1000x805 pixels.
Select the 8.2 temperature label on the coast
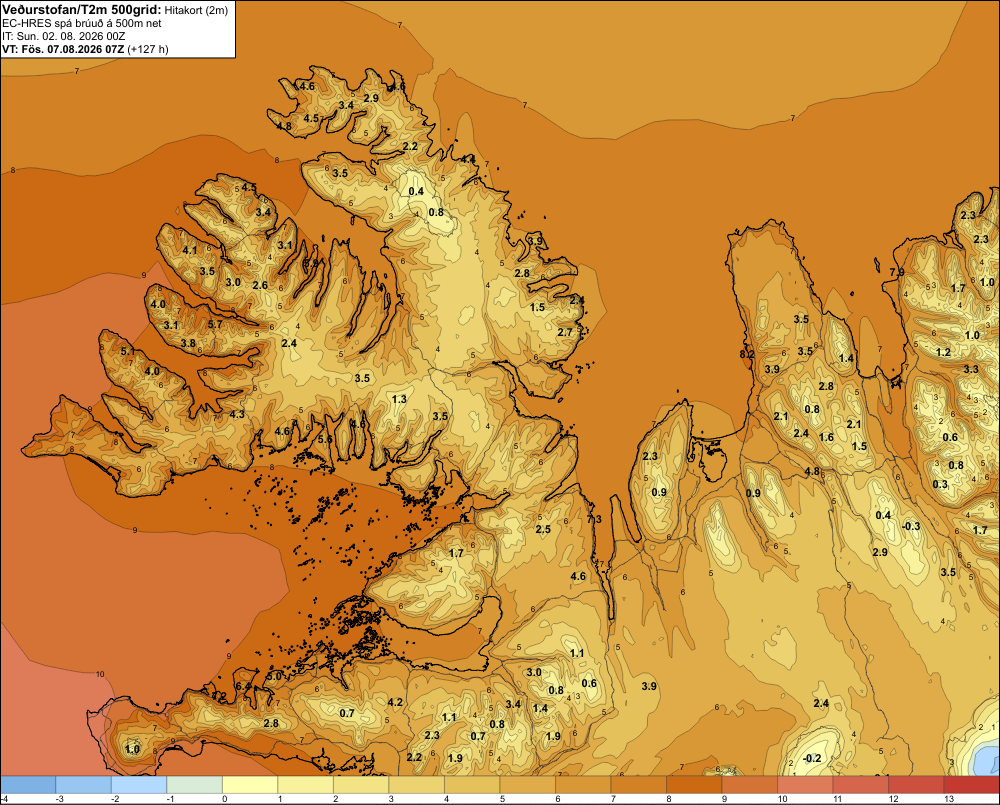pos(747,354)
